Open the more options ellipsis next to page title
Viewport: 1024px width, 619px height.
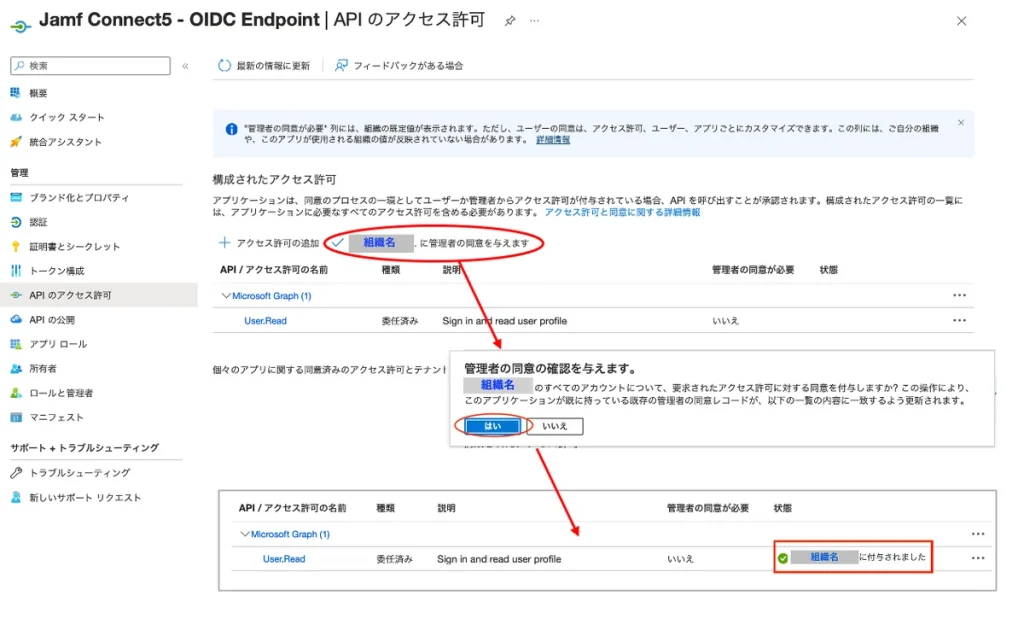pos(535,20)
